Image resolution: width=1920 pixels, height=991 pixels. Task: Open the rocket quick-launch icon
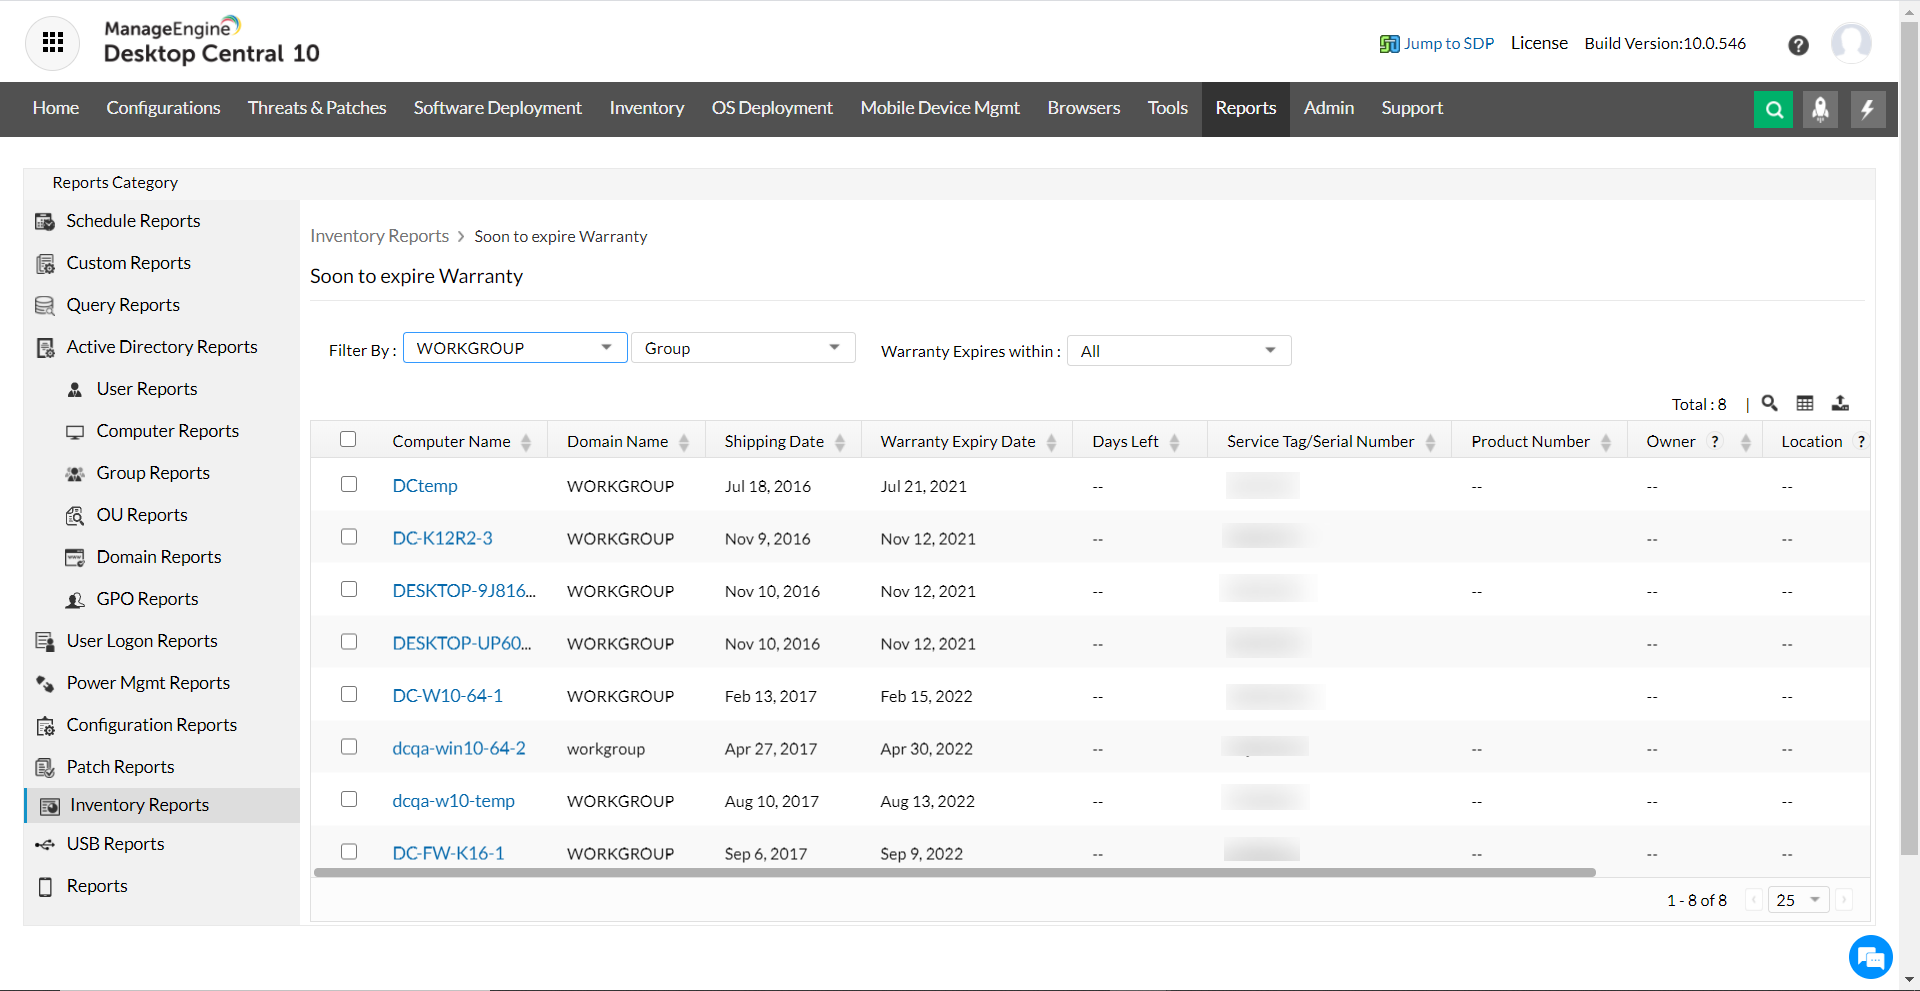click(x=1820, y=109)
